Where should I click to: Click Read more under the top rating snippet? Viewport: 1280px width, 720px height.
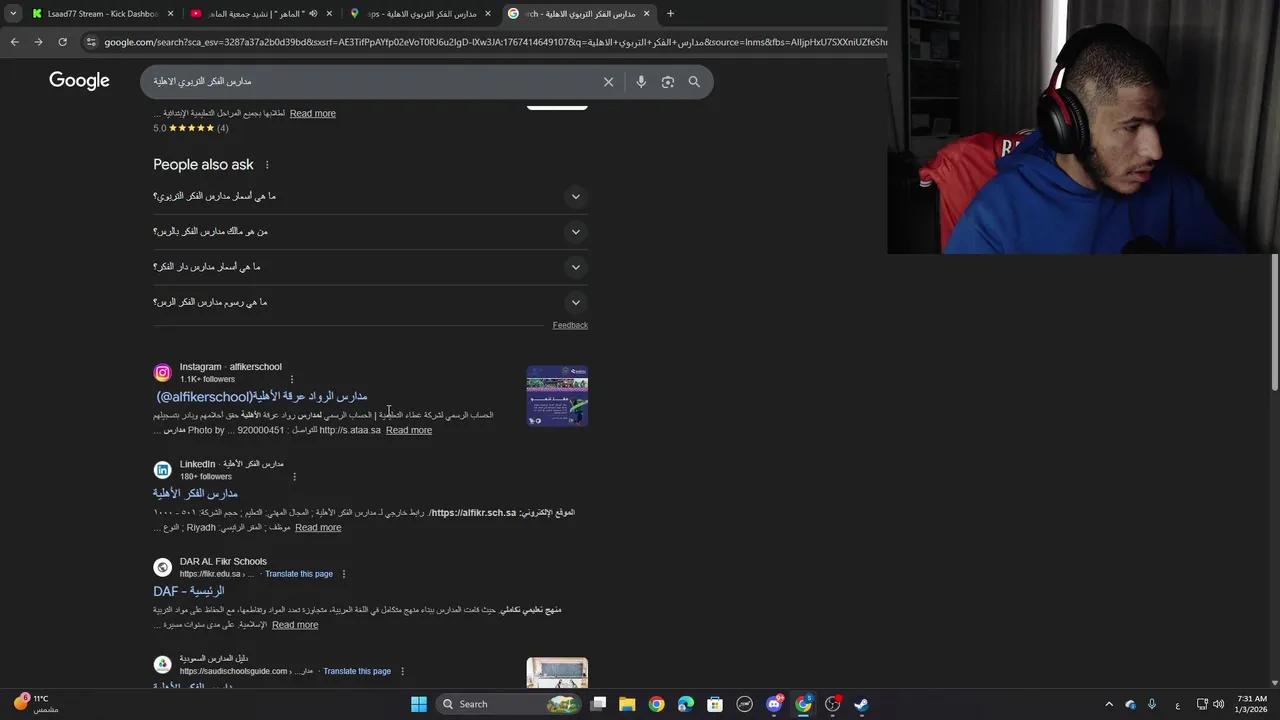coord(313,113)
